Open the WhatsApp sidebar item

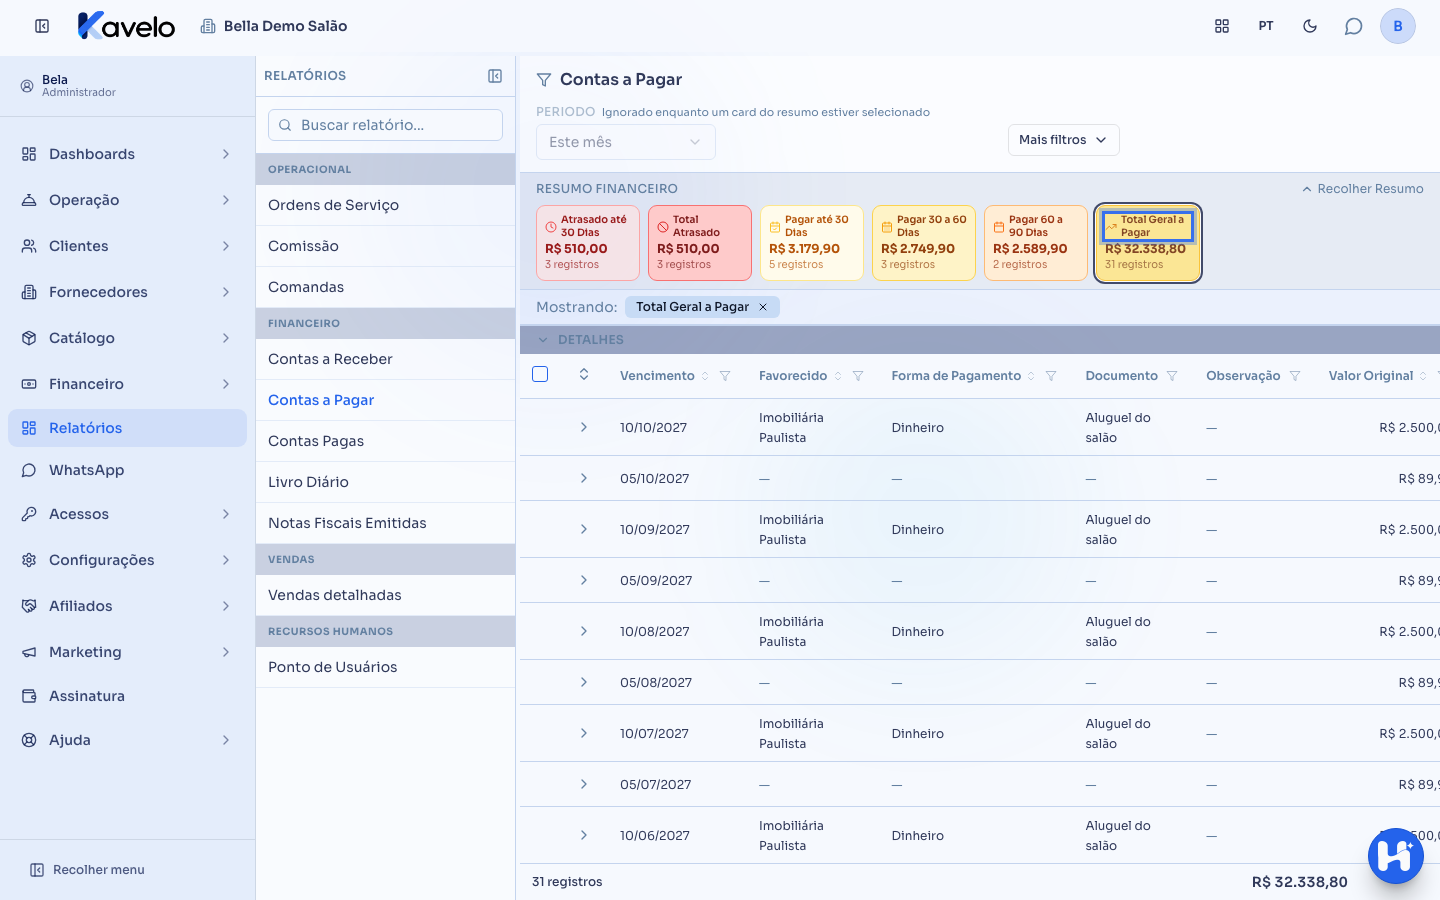[x=127, y=470]
